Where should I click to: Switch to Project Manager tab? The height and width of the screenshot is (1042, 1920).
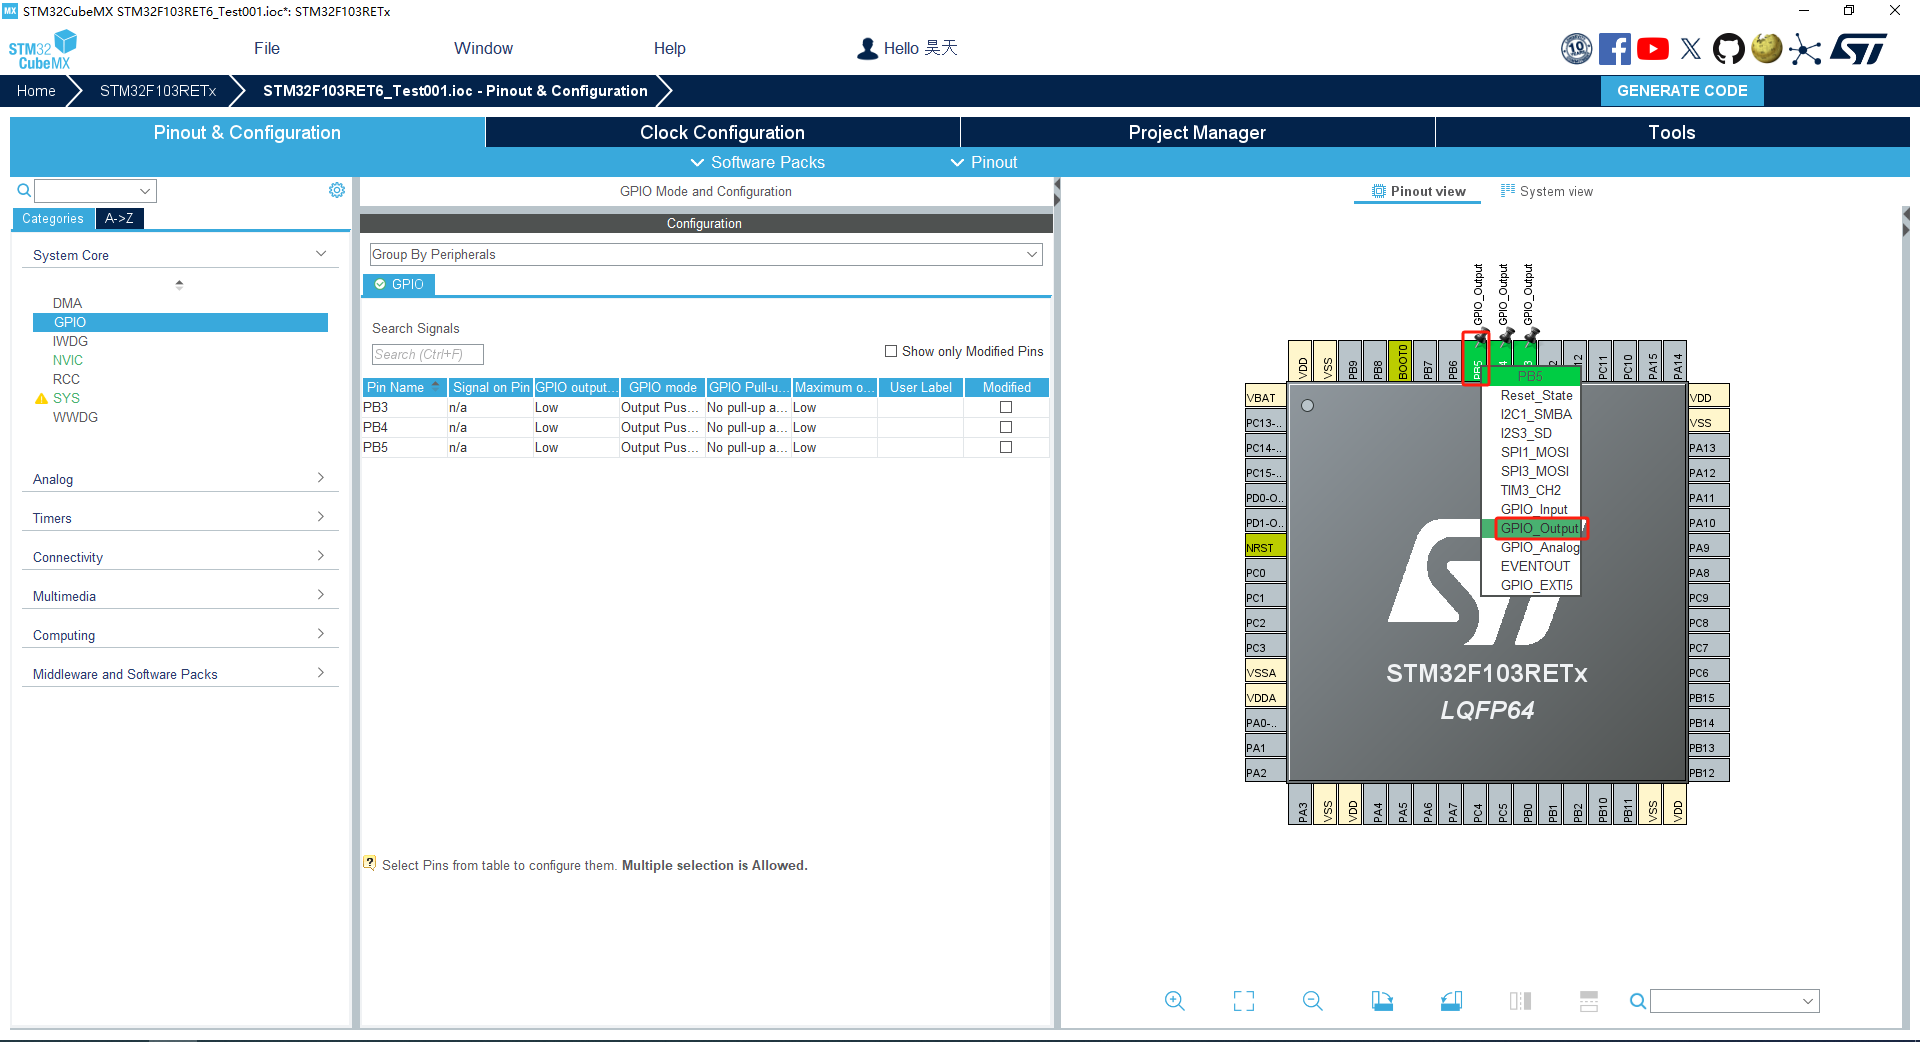click(1197, 132)
